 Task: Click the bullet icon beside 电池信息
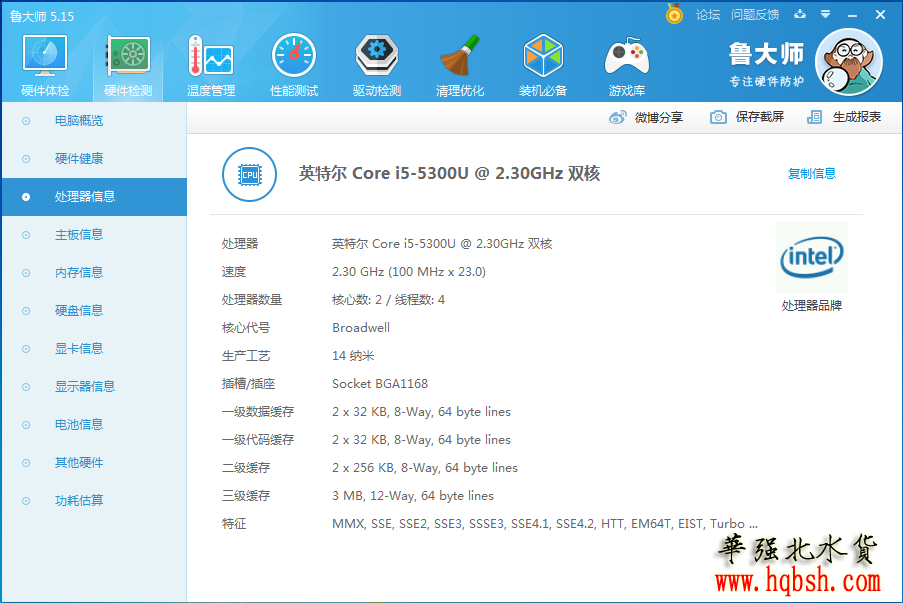coord(26,425)
